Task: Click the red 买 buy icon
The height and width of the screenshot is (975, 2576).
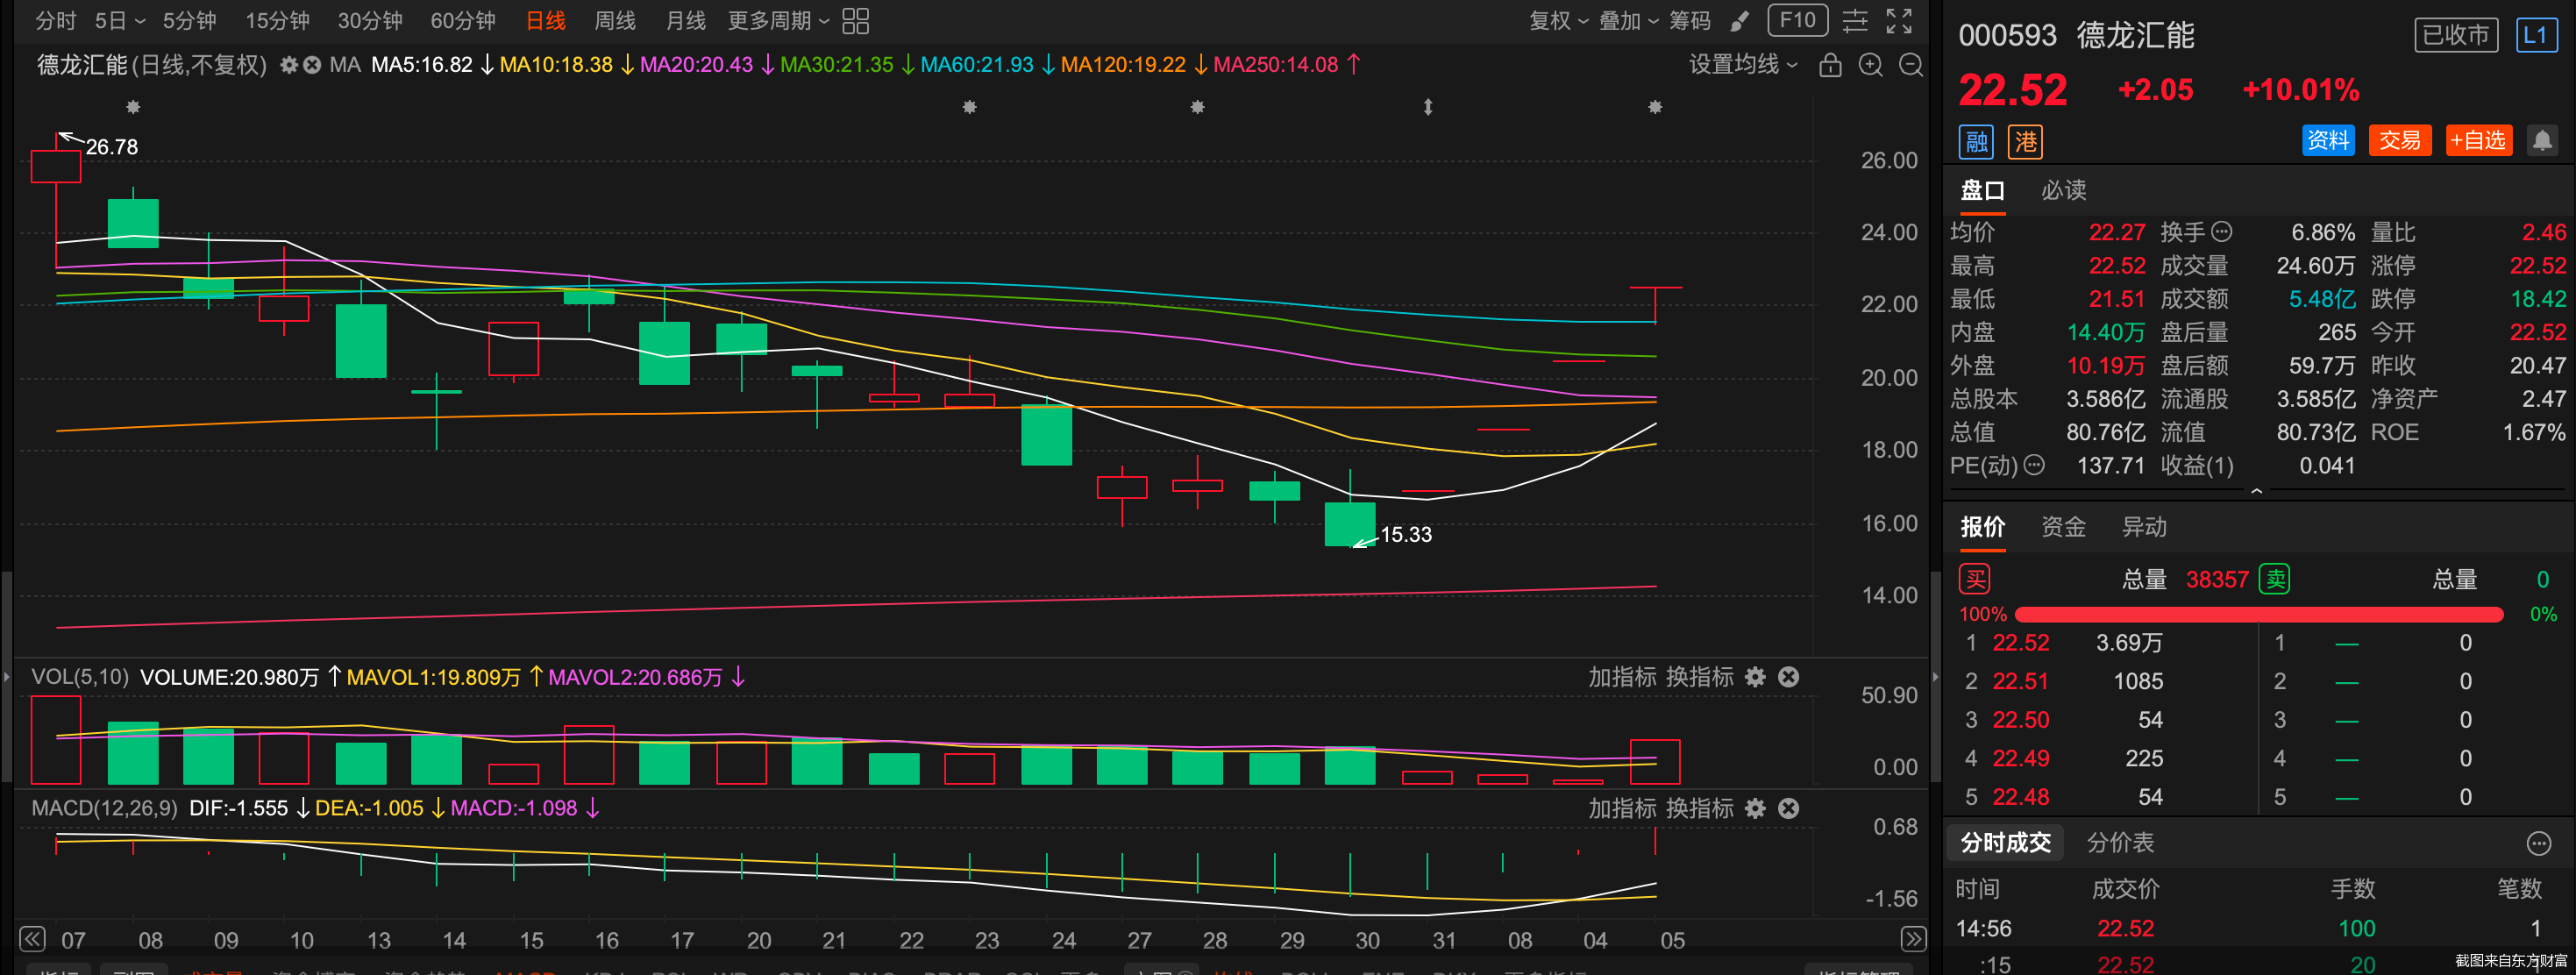Action: click(1975, 579)
